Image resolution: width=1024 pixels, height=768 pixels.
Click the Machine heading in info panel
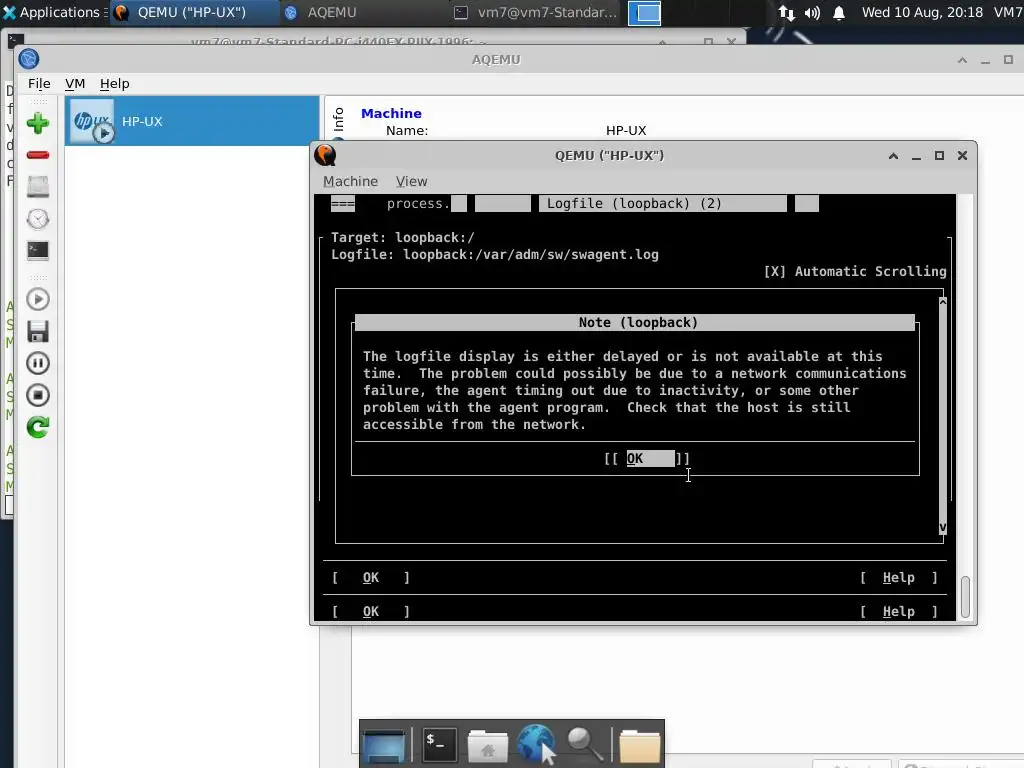391,113
